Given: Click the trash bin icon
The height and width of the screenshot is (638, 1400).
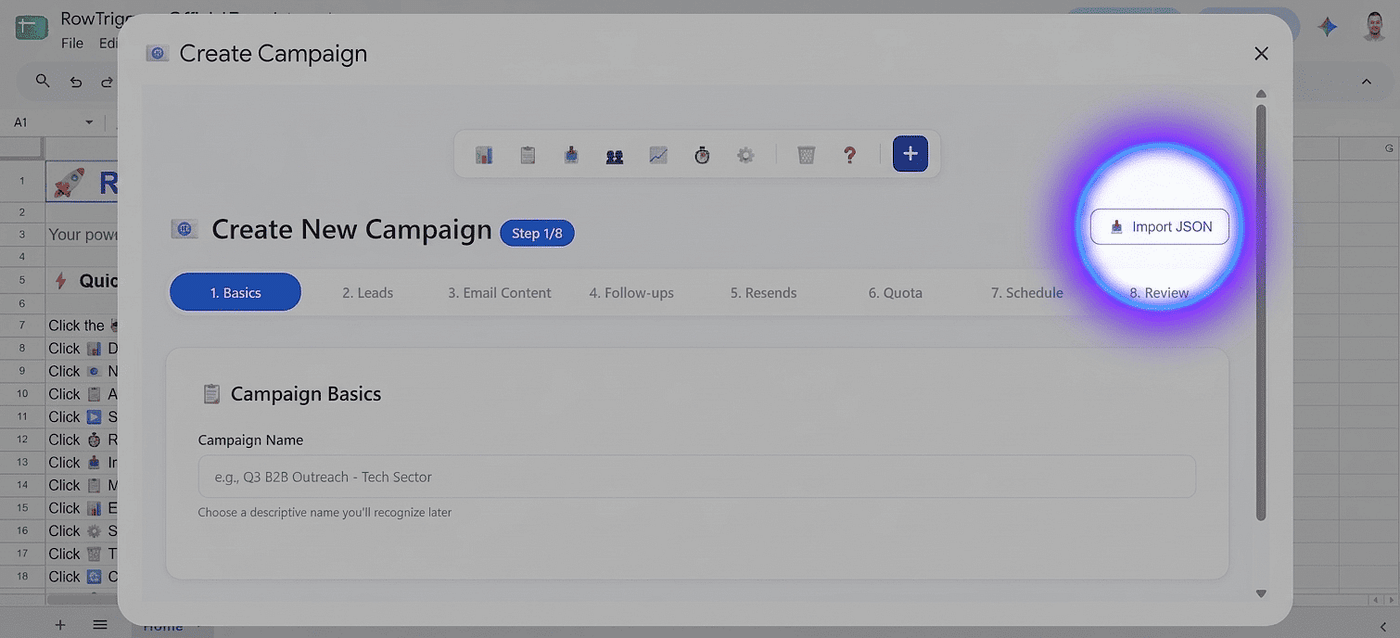Looking at the screenshot, I should [806, 155].
